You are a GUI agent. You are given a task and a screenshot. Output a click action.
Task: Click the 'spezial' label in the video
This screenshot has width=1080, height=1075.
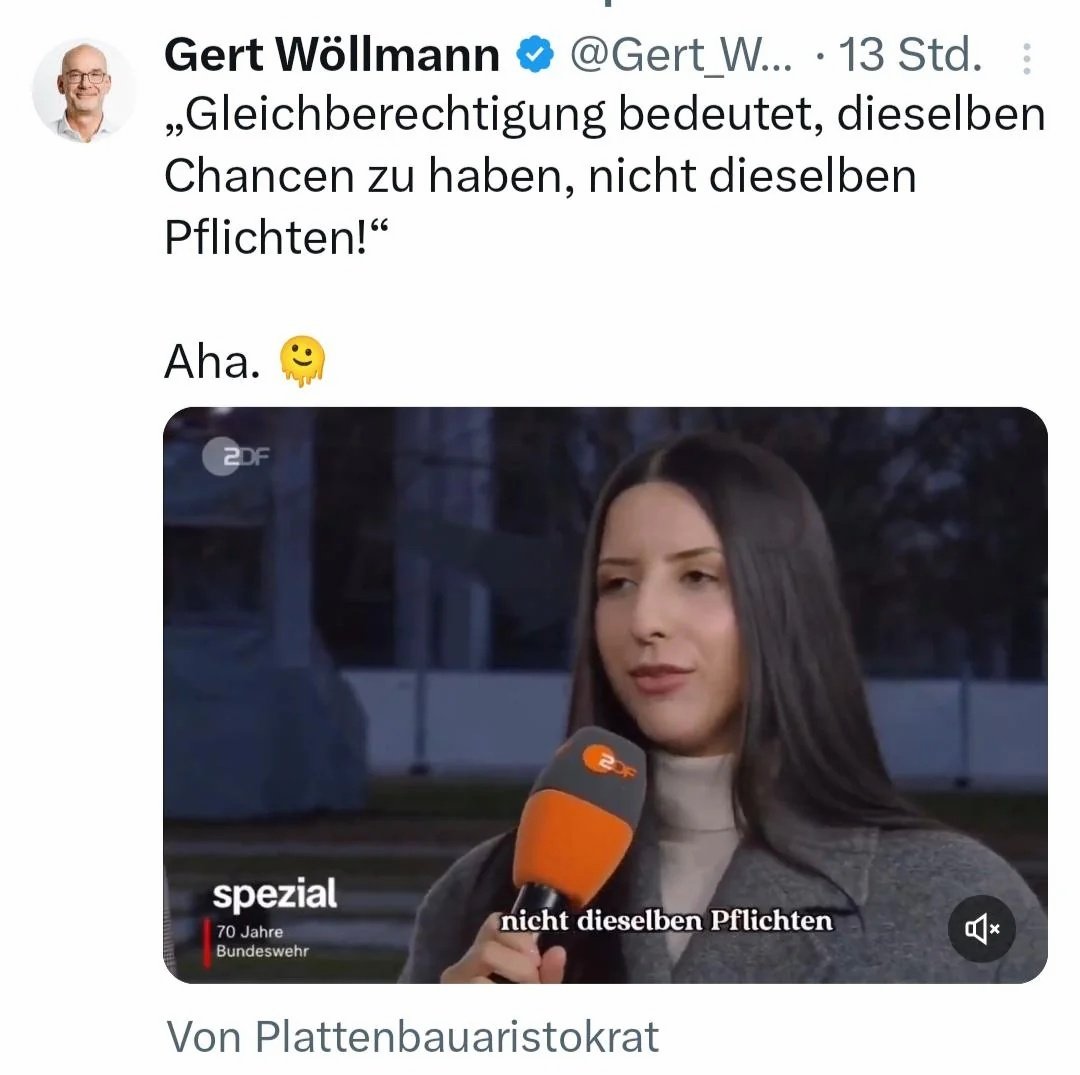point(275,895)
